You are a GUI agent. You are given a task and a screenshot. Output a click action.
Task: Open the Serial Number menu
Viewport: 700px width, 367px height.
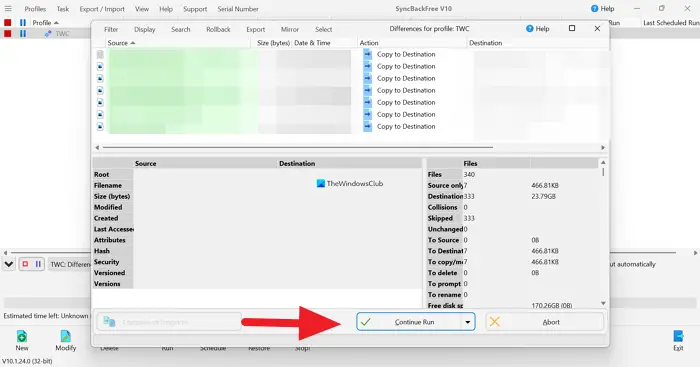[238, 9]
